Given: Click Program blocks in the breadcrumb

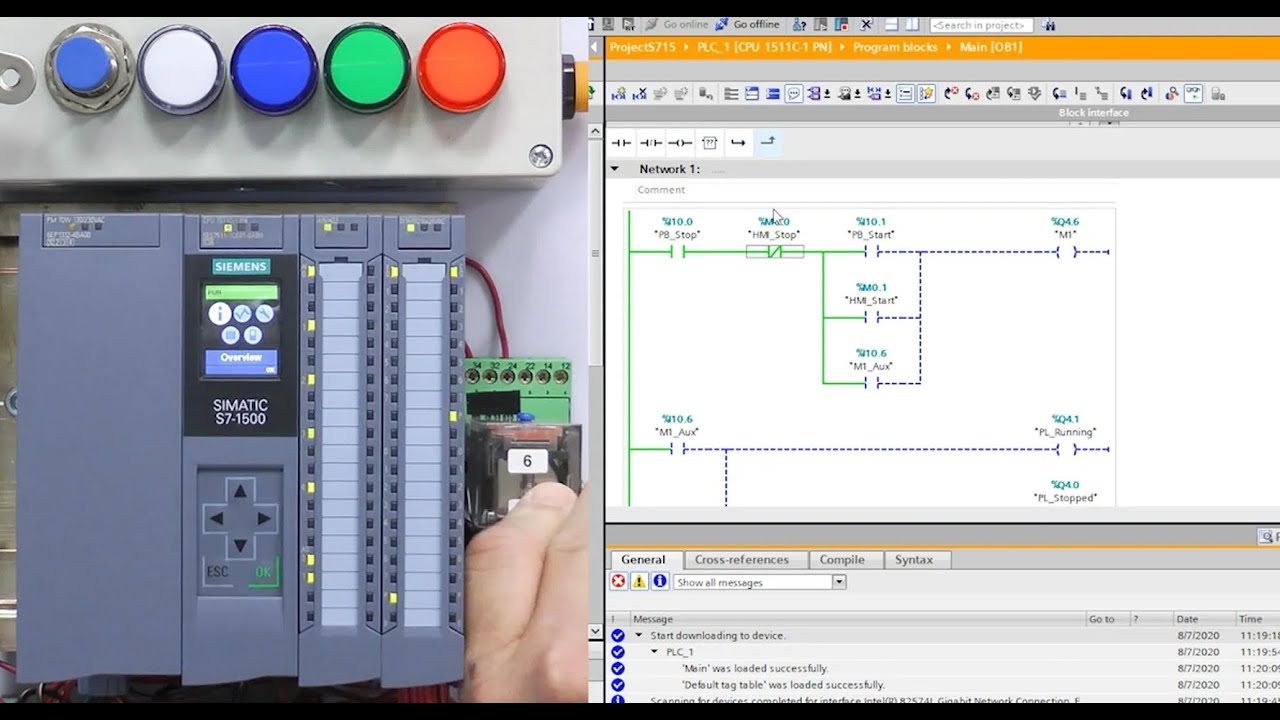Looking at the screenshot, I should [x=895, y=47].
